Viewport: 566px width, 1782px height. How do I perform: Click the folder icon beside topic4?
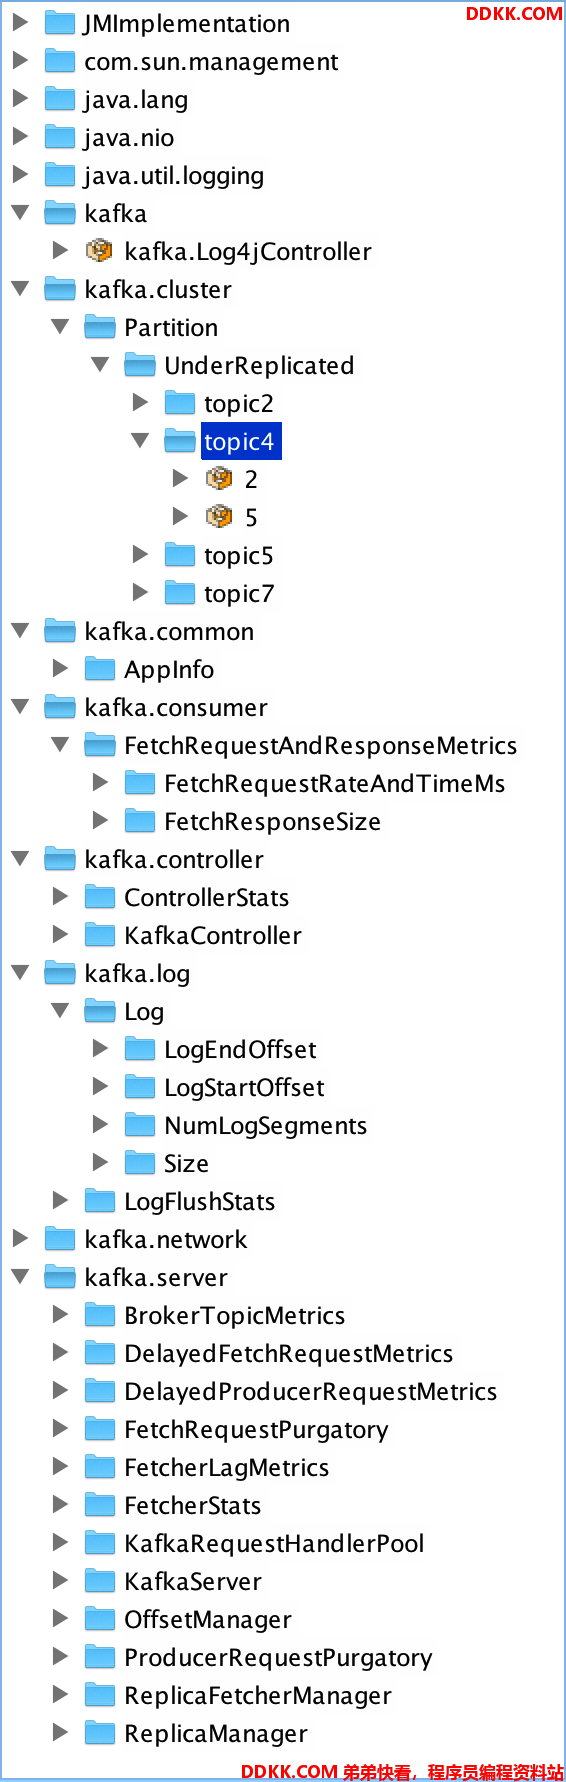click(180, 440)
